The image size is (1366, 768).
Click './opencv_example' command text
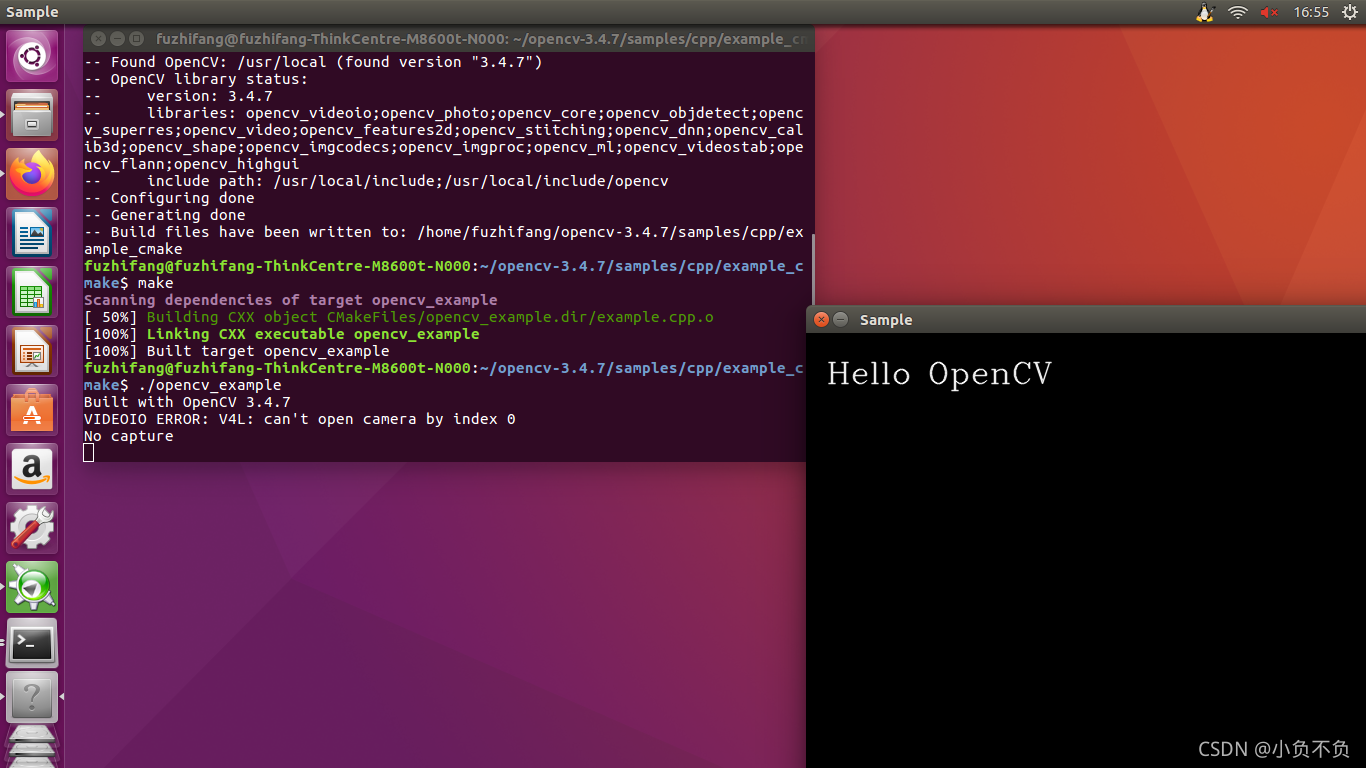click(x=210, y=385)
